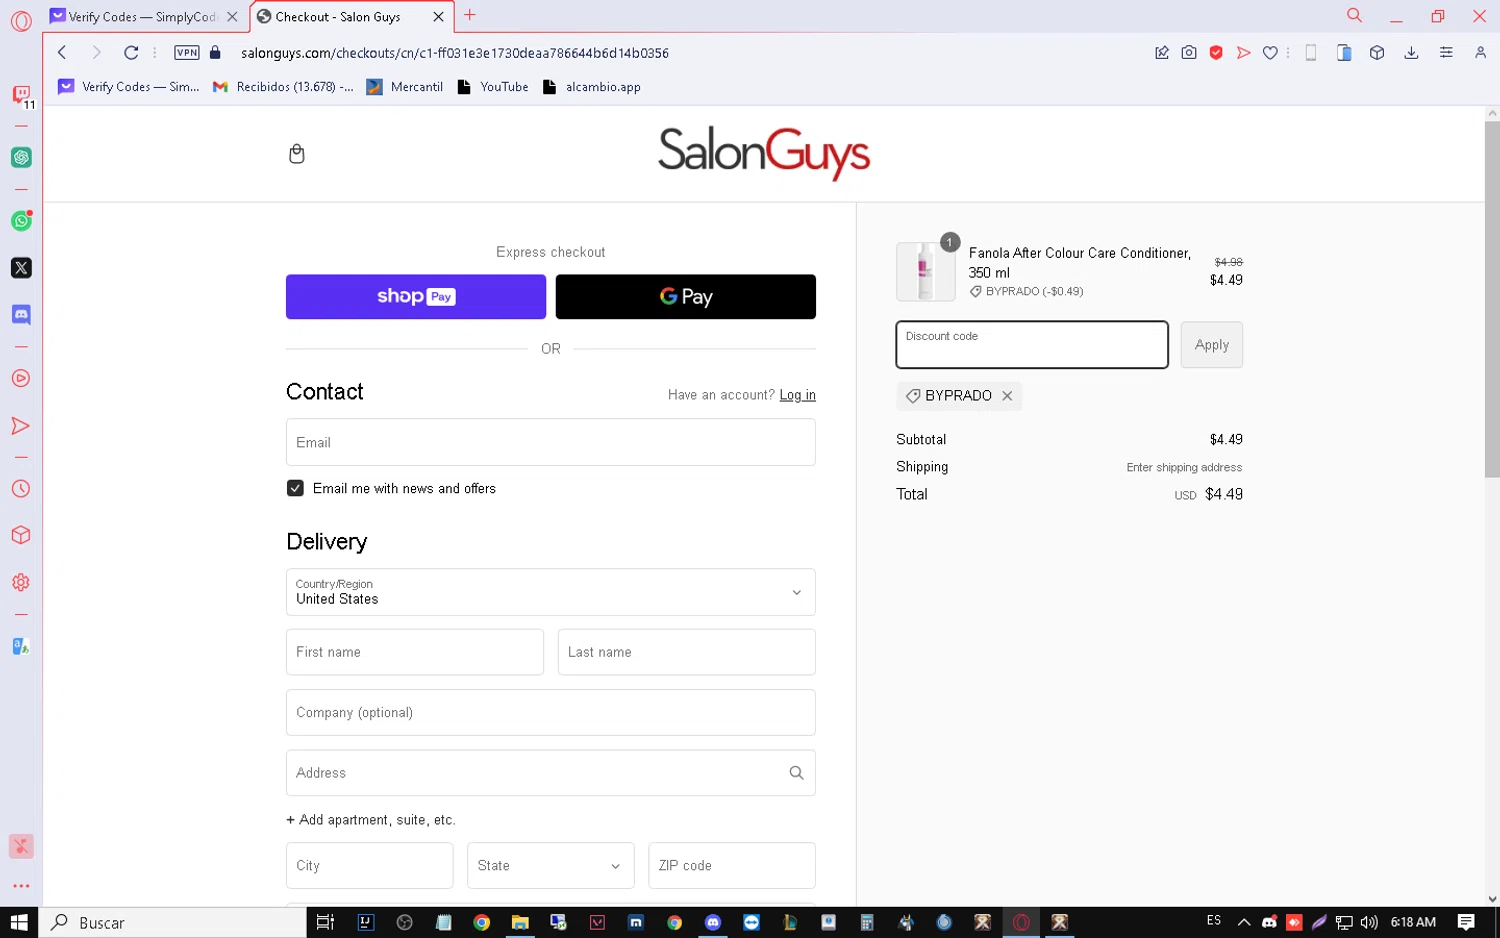
Task: Open the sidebar extensions cube icon
Action: point(21,535)
